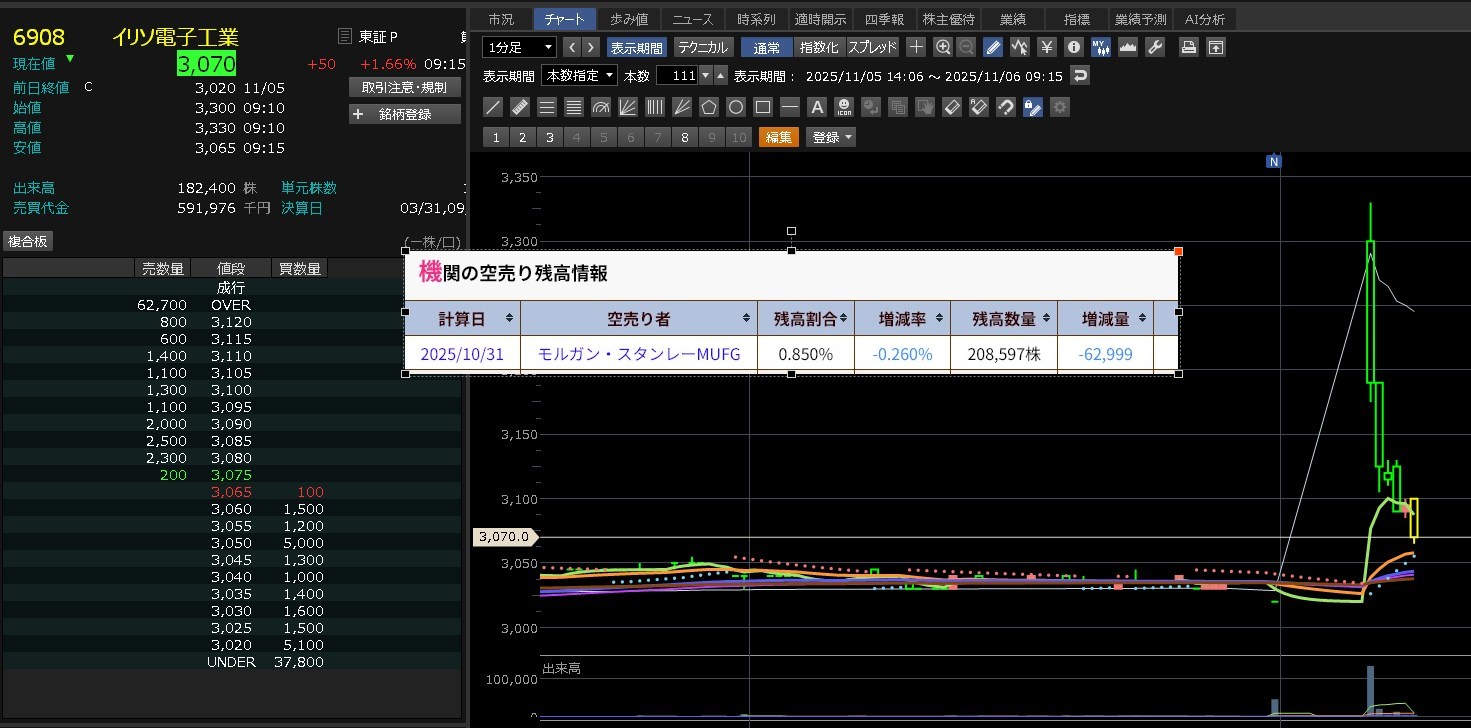Open the 登録 dropdown menu
Viewport: 1471px width, 728px height.
coord(831,138)
